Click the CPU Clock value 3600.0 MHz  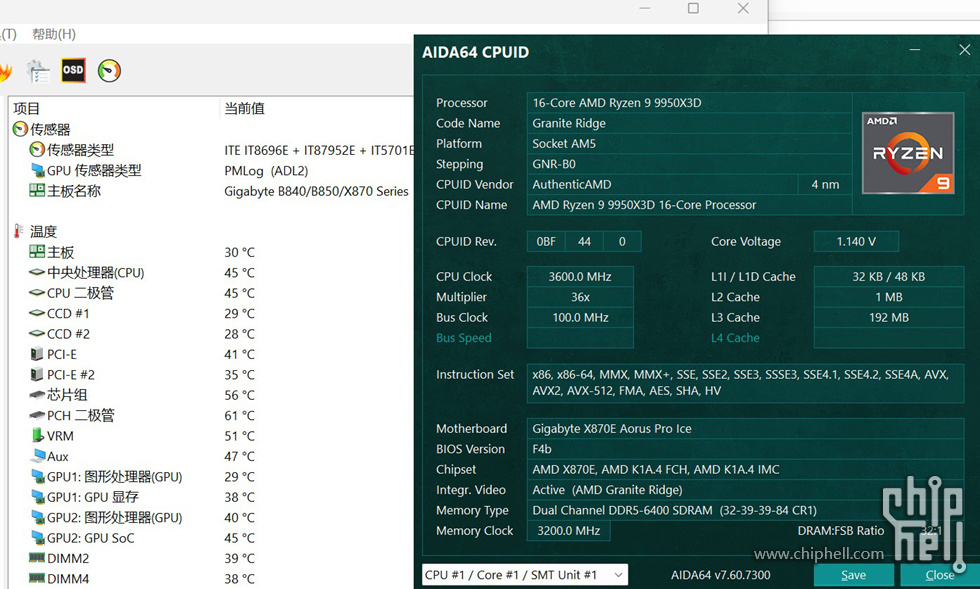pos(580,276)
